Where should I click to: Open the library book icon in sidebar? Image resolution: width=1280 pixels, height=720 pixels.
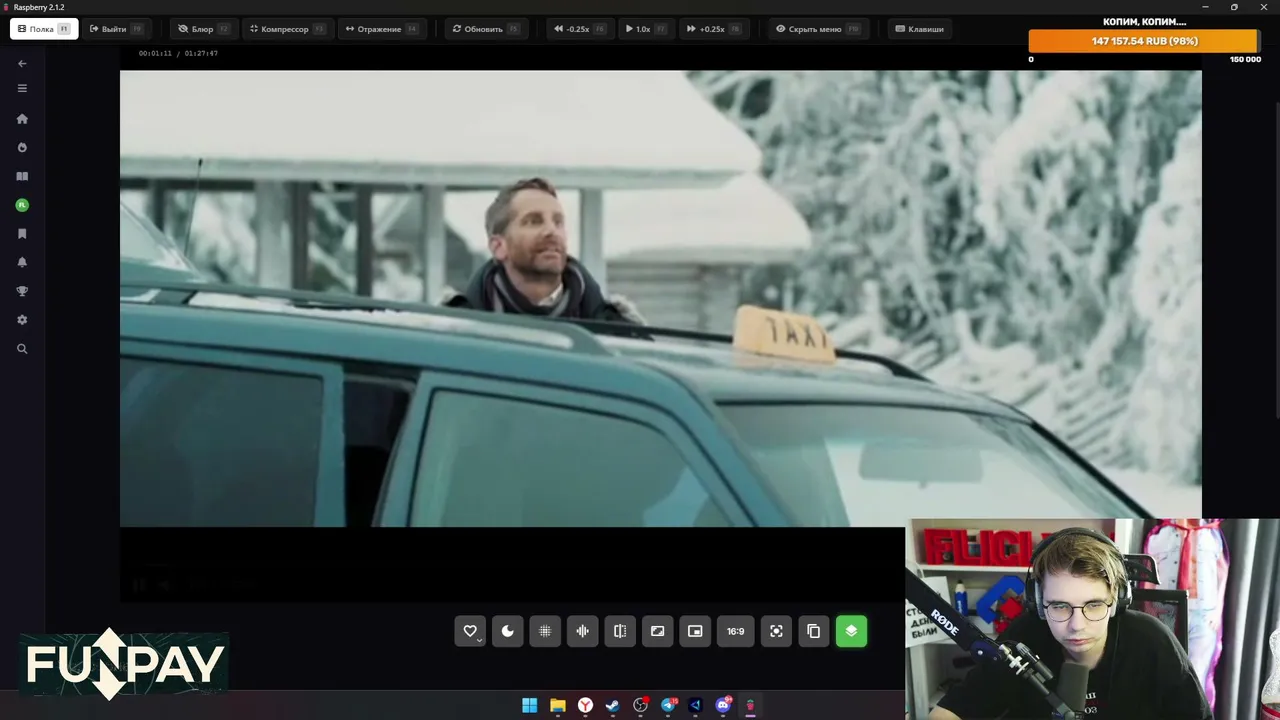click(22, 176)
